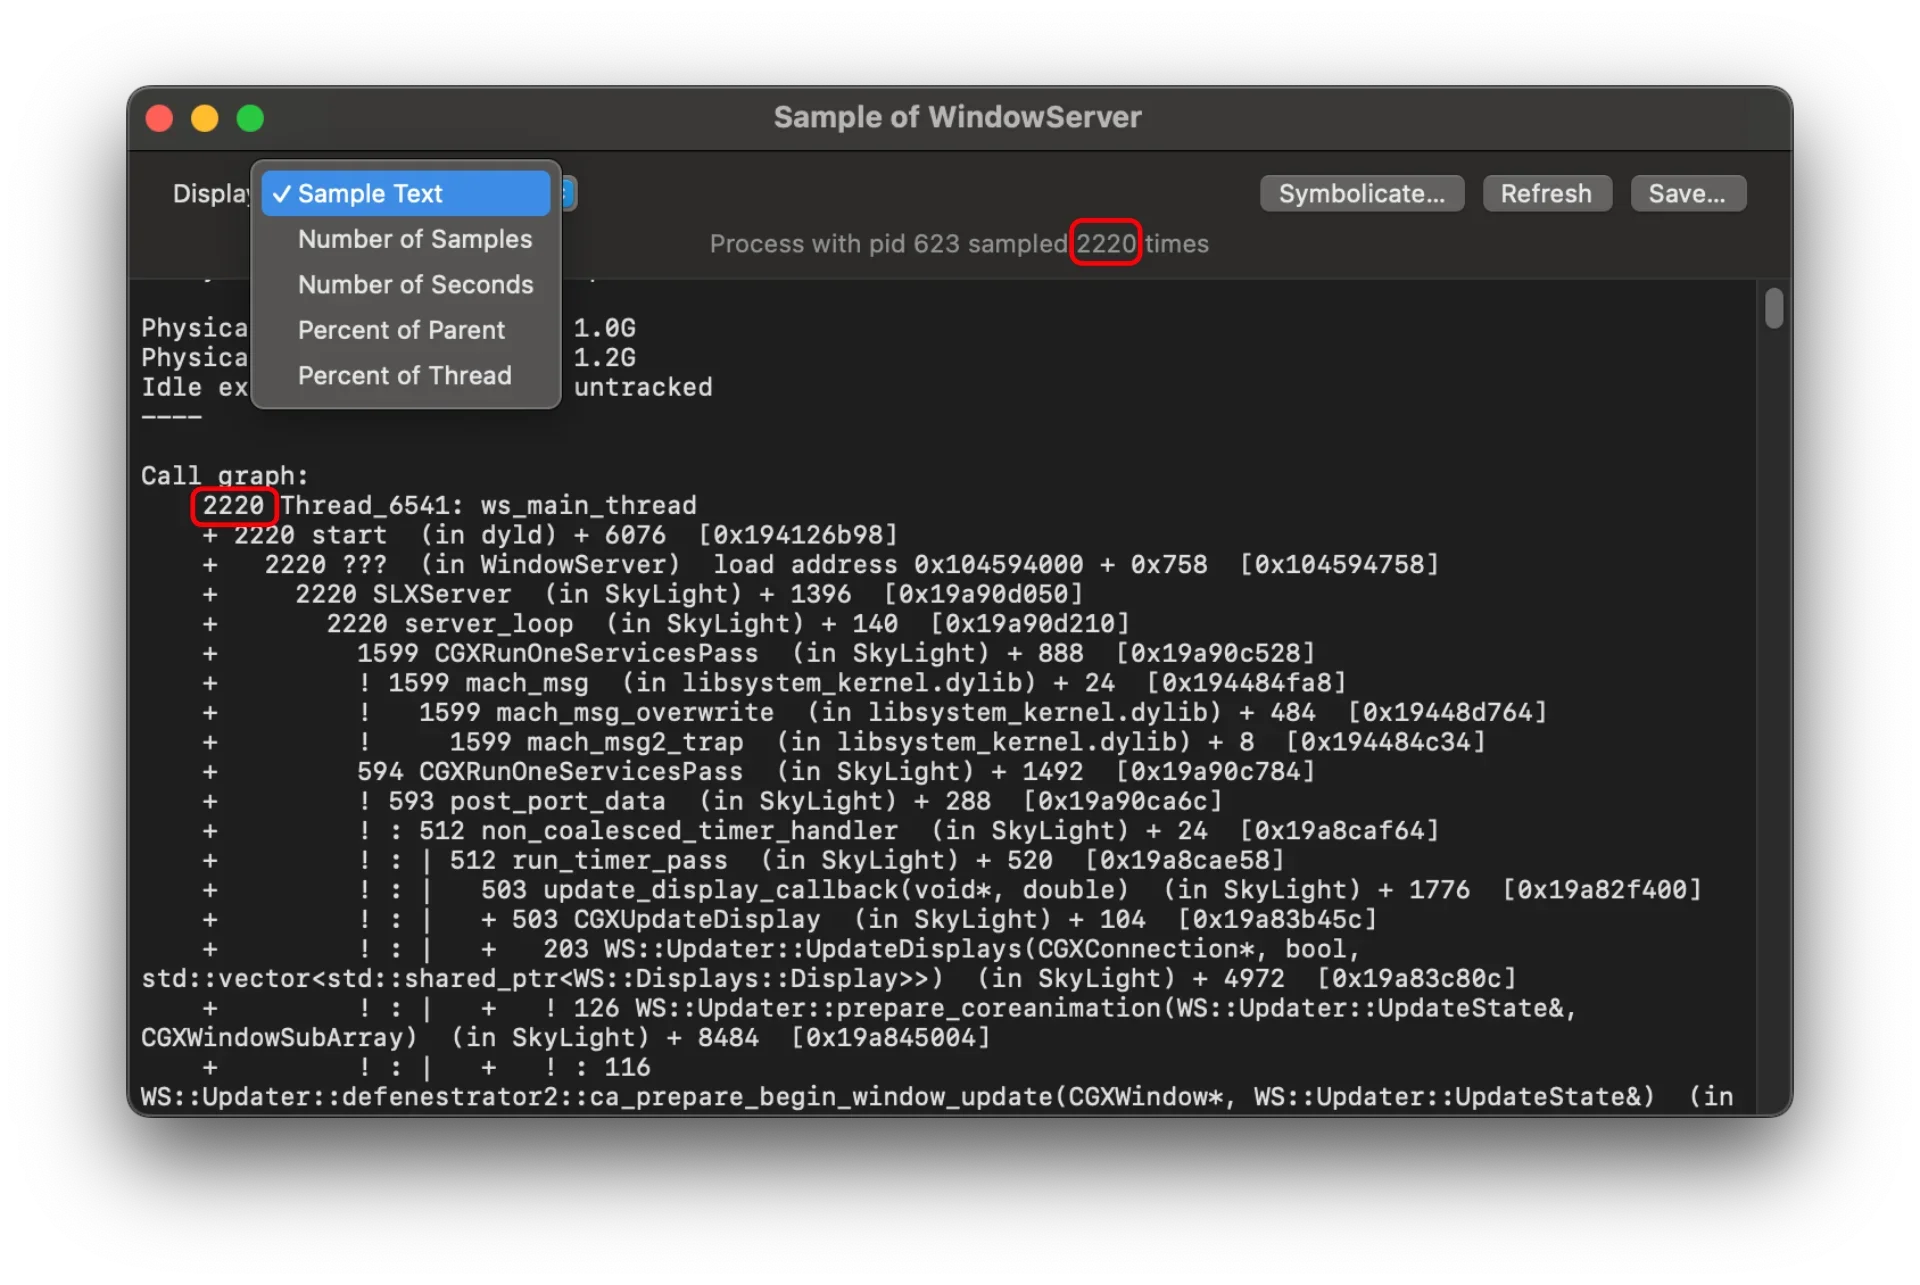
Task: Click the Thread_6541 ws_main_thread line
Action: click(487, 506)
